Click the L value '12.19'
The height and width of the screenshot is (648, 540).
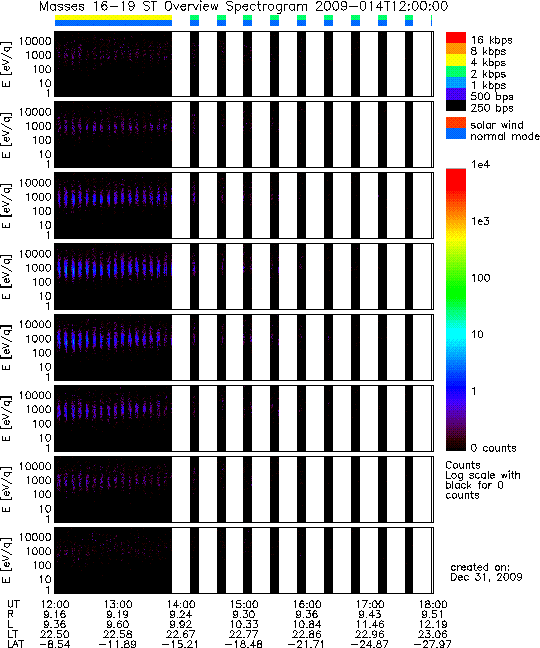433,624
